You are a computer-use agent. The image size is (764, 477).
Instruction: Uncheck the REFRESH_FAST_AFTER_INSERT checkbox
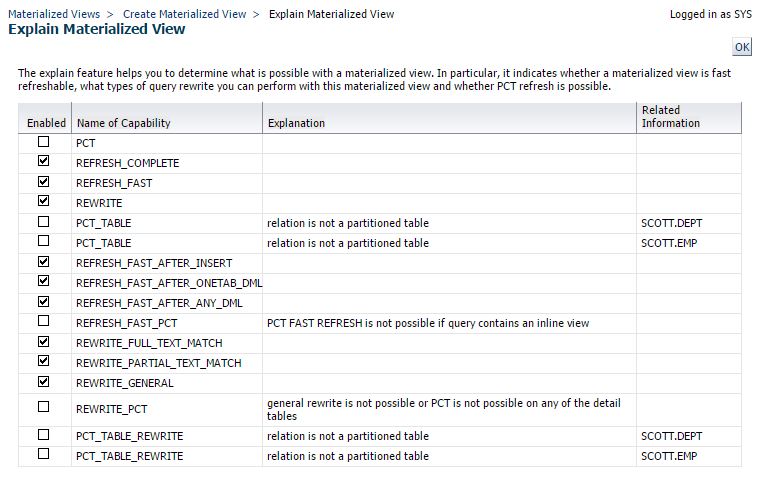tap(43, 262)
